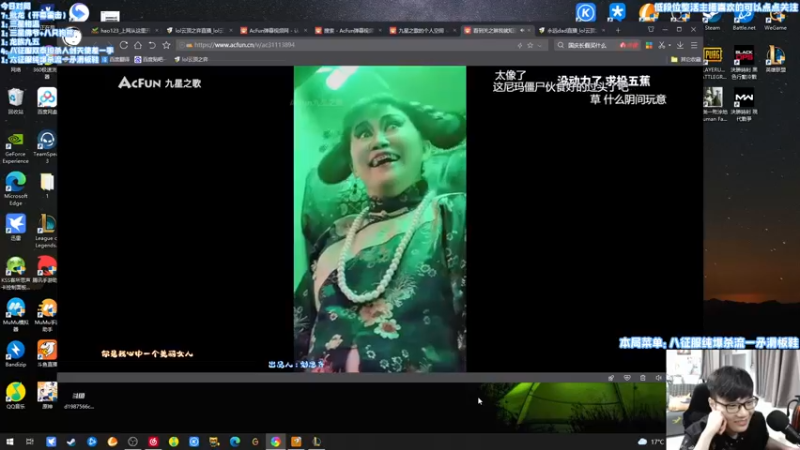This screenshot has width=800, height=450.
Task: Open the Steam desktop shortcut
Action: pyautogui.click(x=712, y=19)
